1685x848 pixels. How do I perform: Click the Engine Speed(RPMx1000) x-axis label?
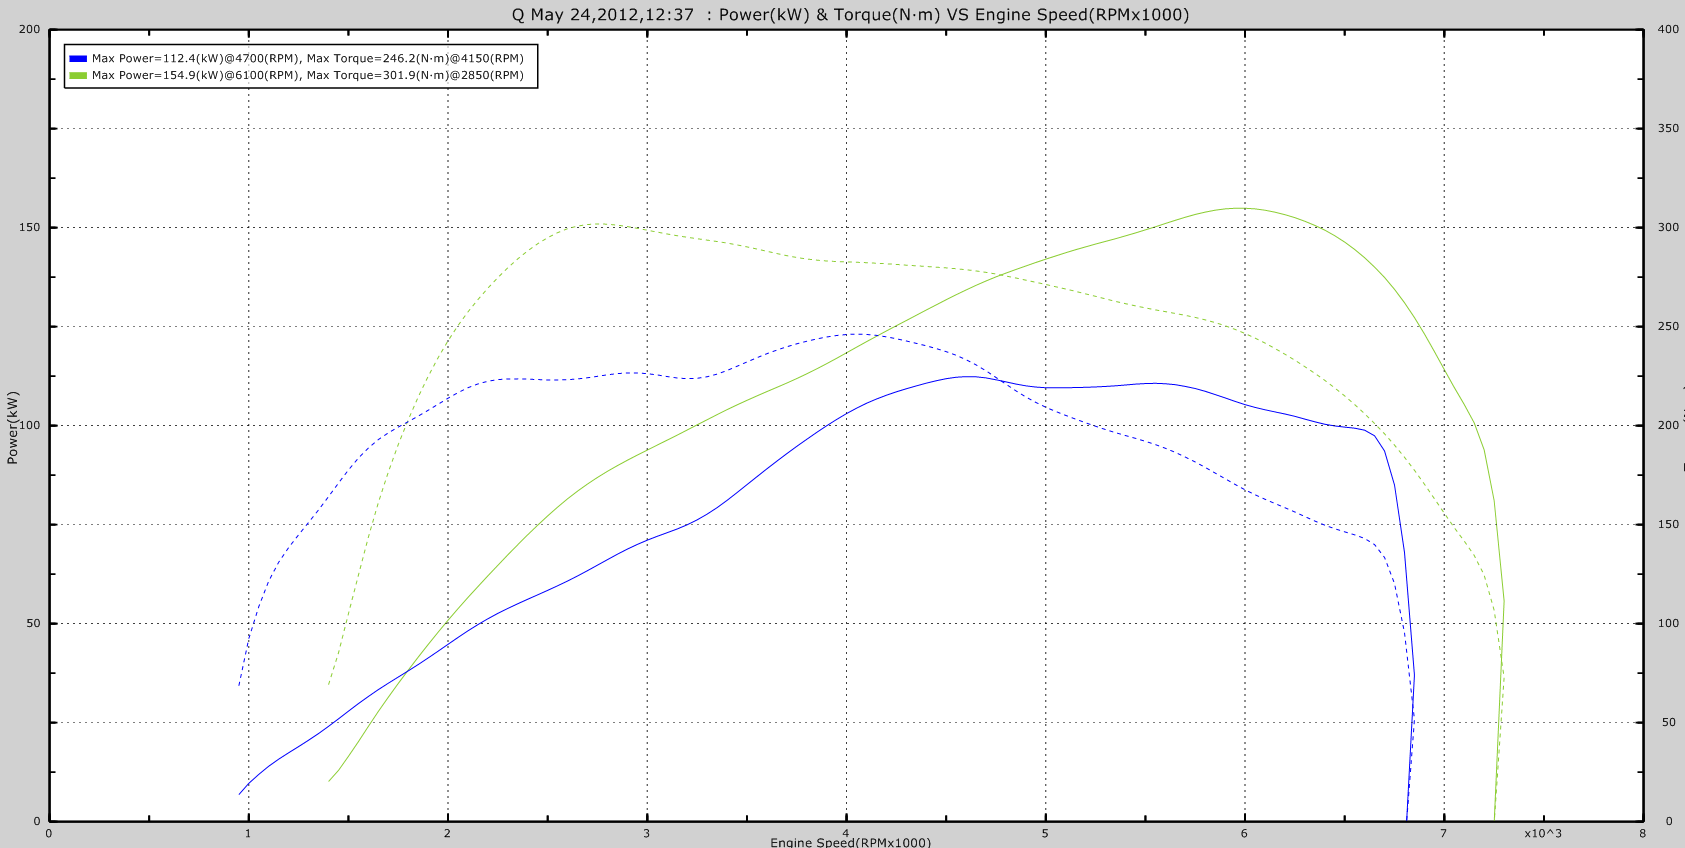coord(850,842)
